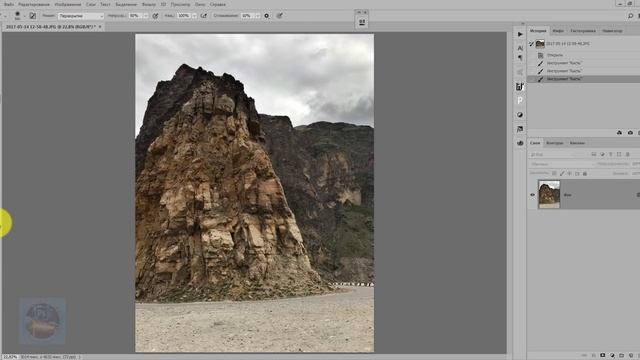This screenshot has height=360, width=640.
Task: Enable airbrush-style build-up effect
Action: [204, 16]
